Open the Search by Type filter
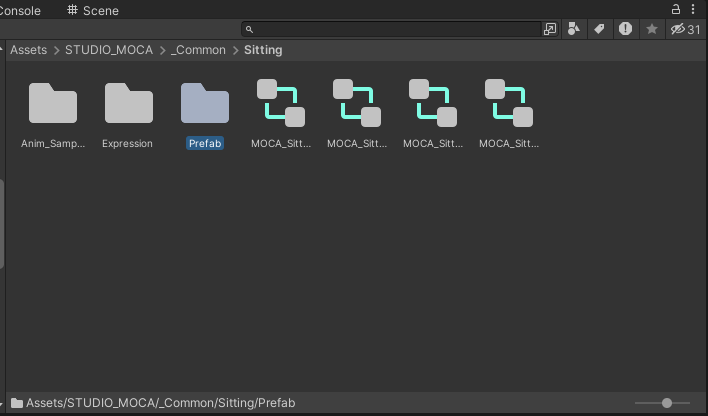The image size is (708, 416). (574, 30)
